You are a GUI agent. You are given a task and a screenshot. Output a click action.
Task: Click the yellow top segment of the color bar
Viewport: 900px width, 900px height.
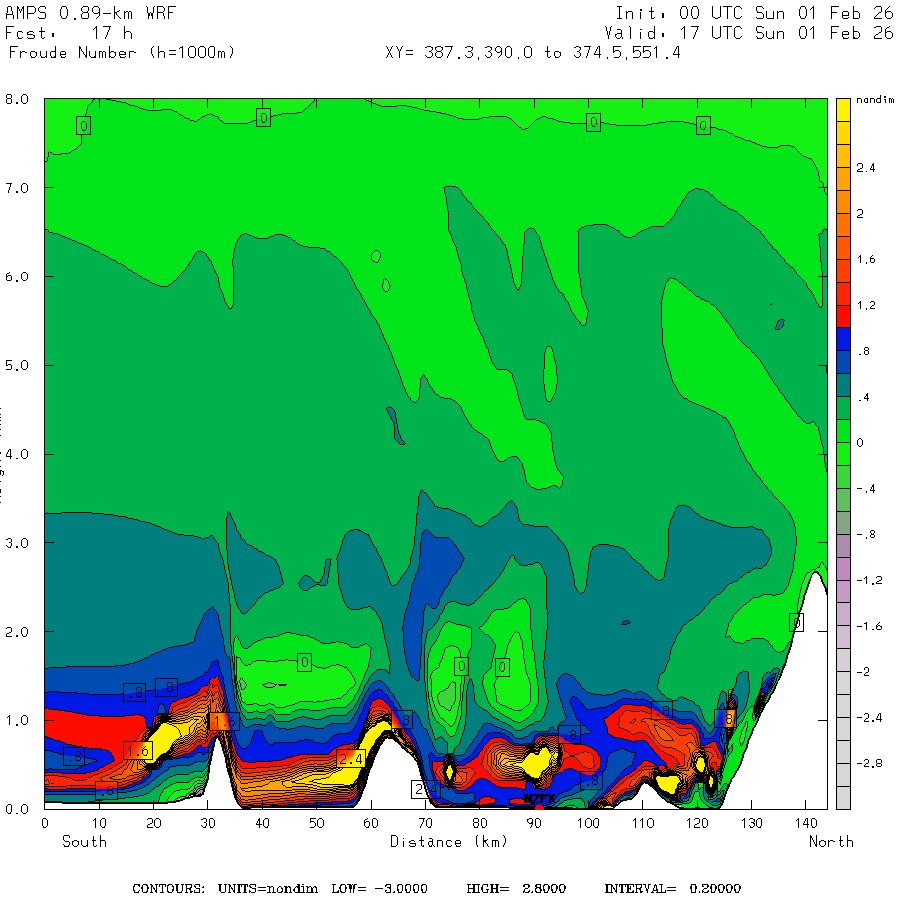843,110
